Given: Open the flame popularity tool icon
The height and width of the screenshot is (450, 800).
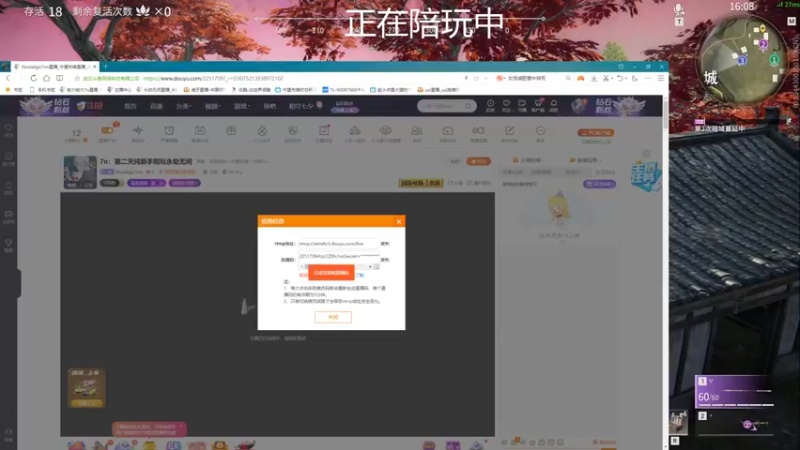Looking at the screenshot, I should click(x=262, y=131).
